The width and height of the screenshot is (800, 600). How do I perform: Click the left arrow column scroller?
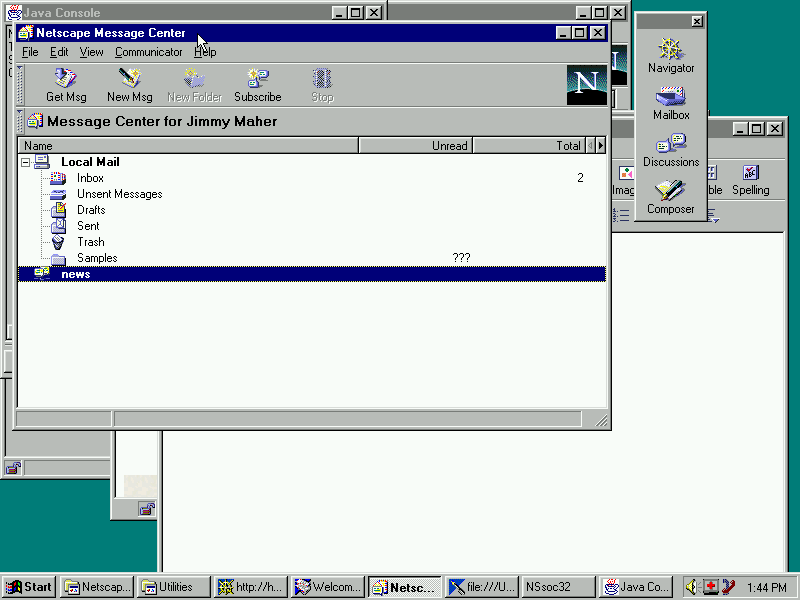pos(590,145)
